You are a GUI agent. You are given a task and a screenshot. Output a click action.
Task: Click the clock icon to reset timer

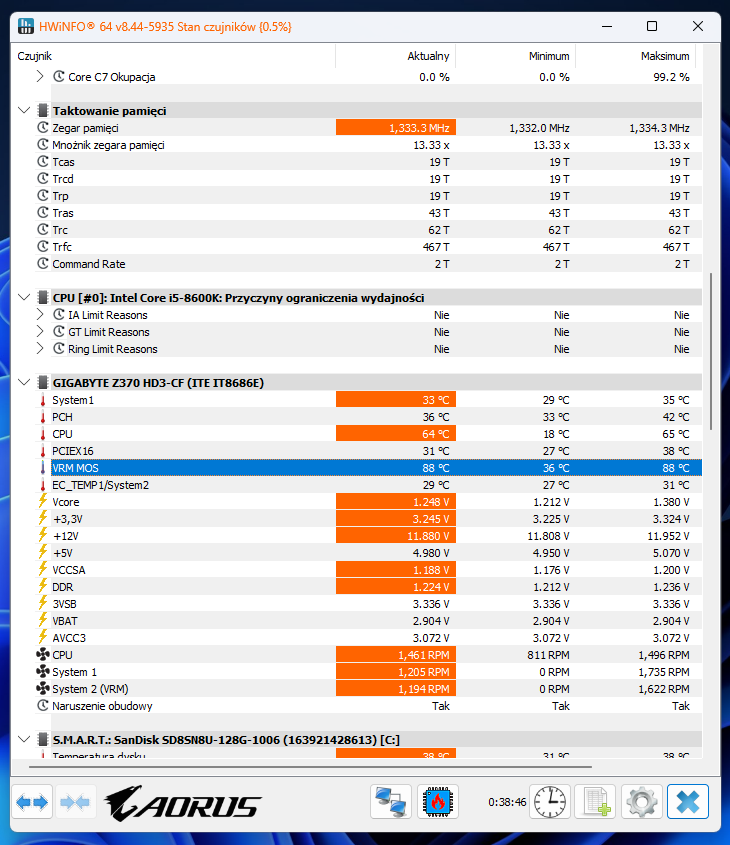550,802
